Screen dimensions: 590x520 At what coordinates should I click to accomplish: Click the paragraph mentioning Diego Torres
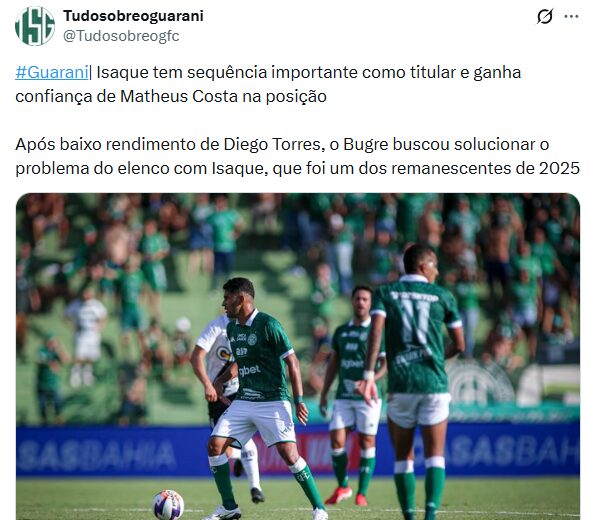click(x=297, y=156)
